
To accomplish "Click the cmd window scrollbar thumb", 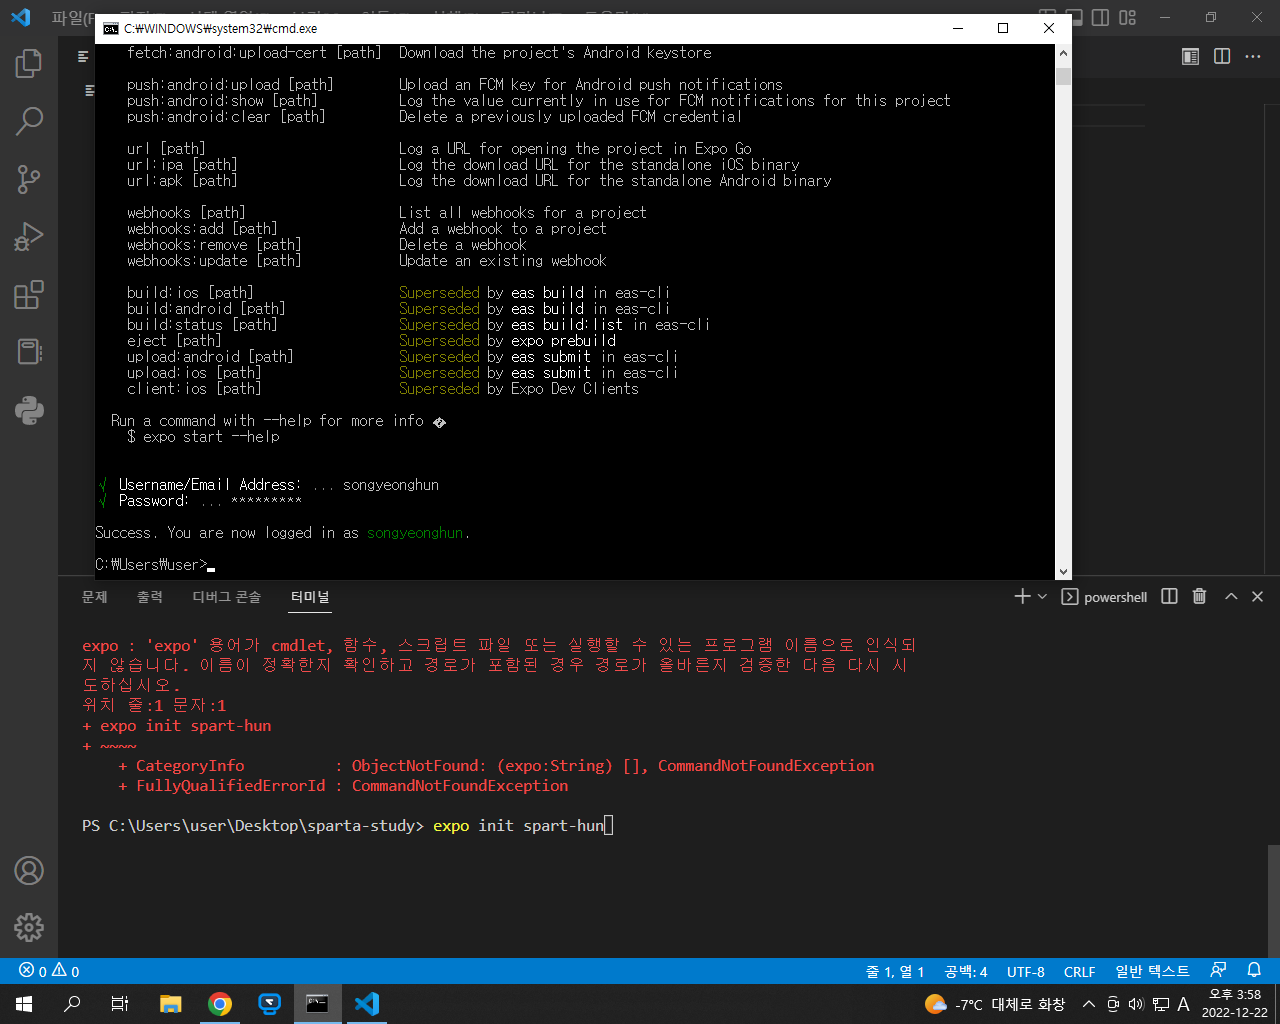I will tap(1063, 77).
